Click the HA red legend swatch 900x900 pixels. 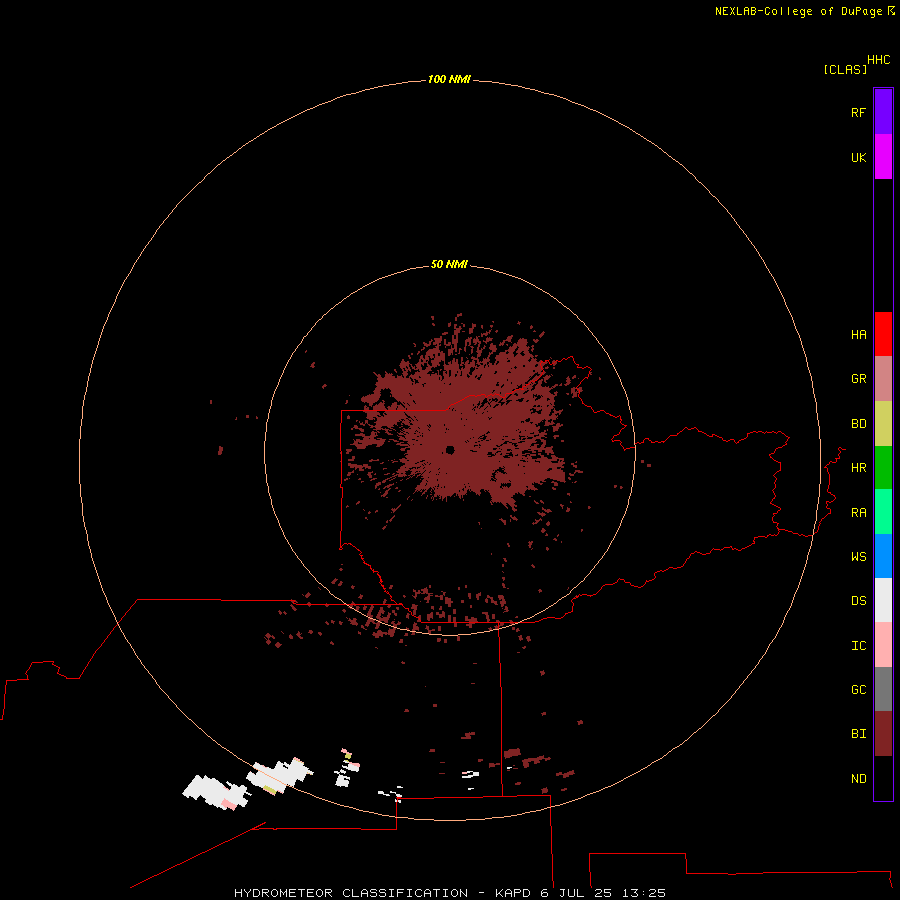(x=883, y=334)
